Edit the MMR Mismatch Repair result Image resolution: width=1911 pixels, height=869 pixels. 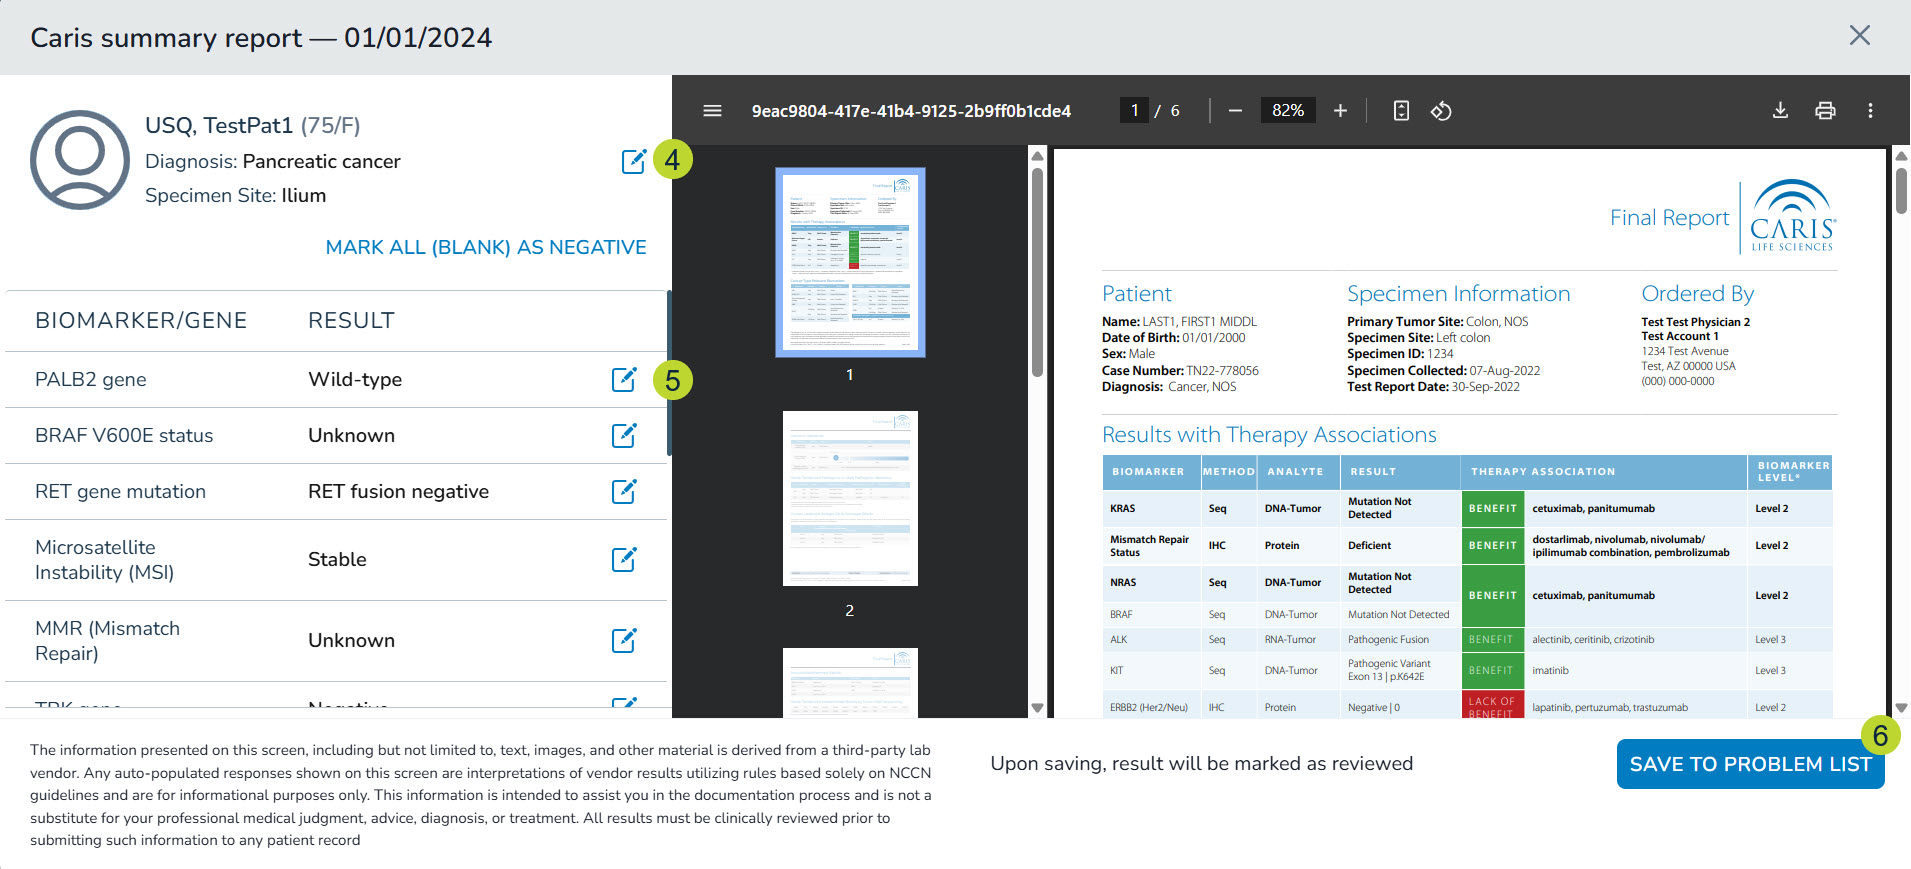coord(624,640)
